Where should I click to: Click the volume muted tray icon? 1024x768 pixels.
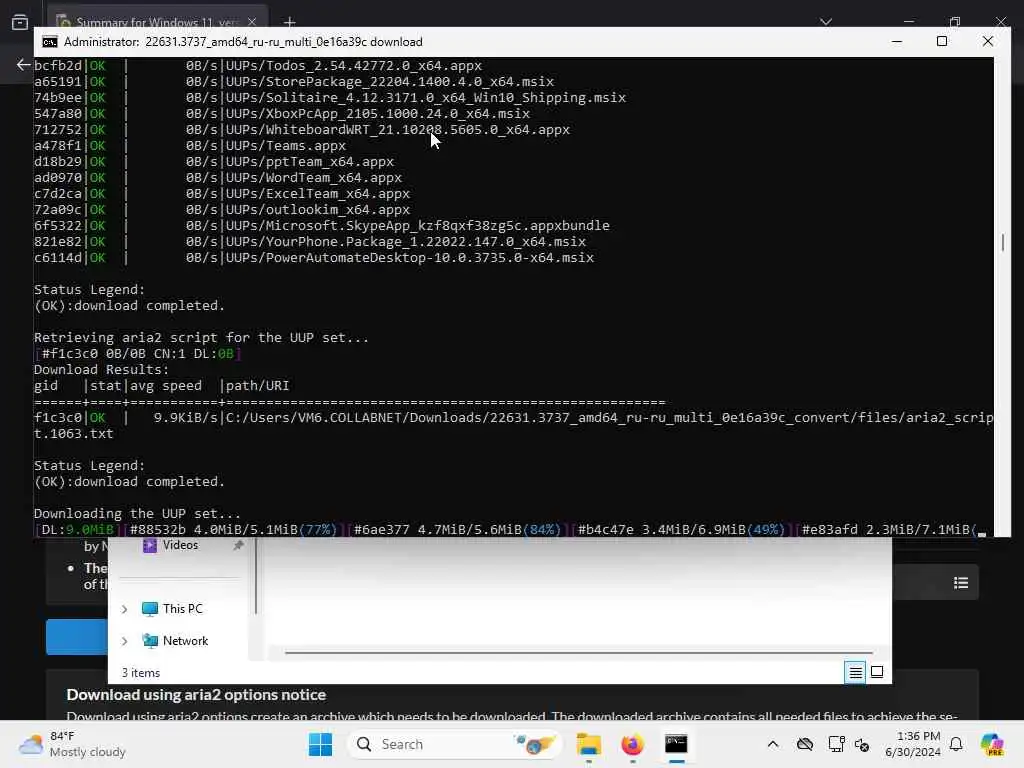(862, 744)
